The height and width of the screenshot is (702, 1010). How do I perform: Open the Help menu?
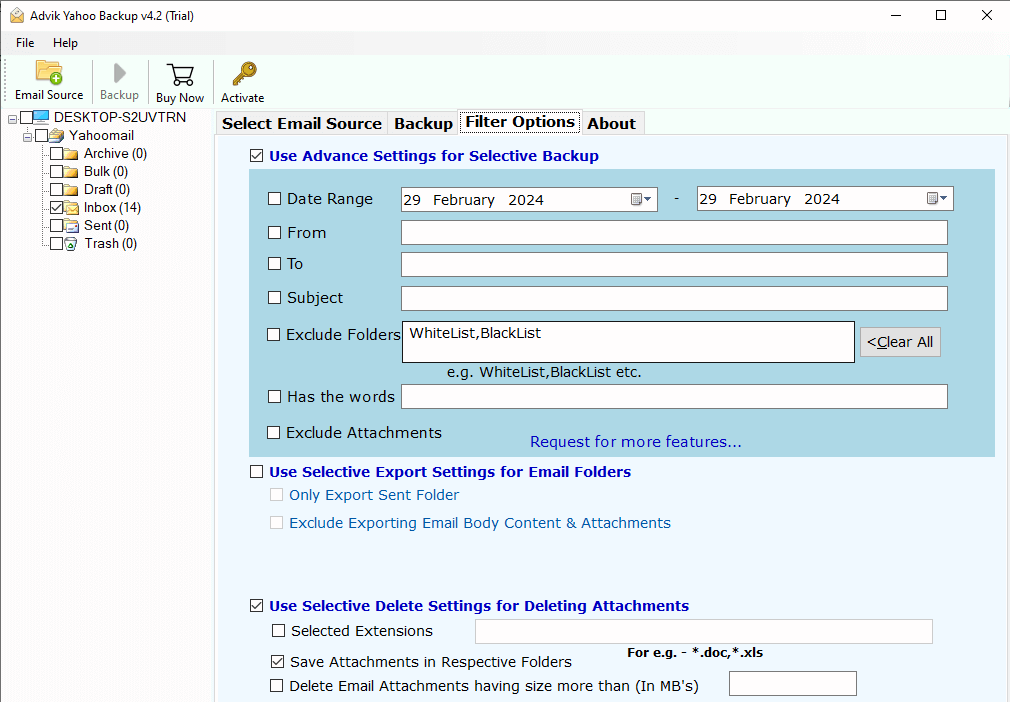coord(65,43)
